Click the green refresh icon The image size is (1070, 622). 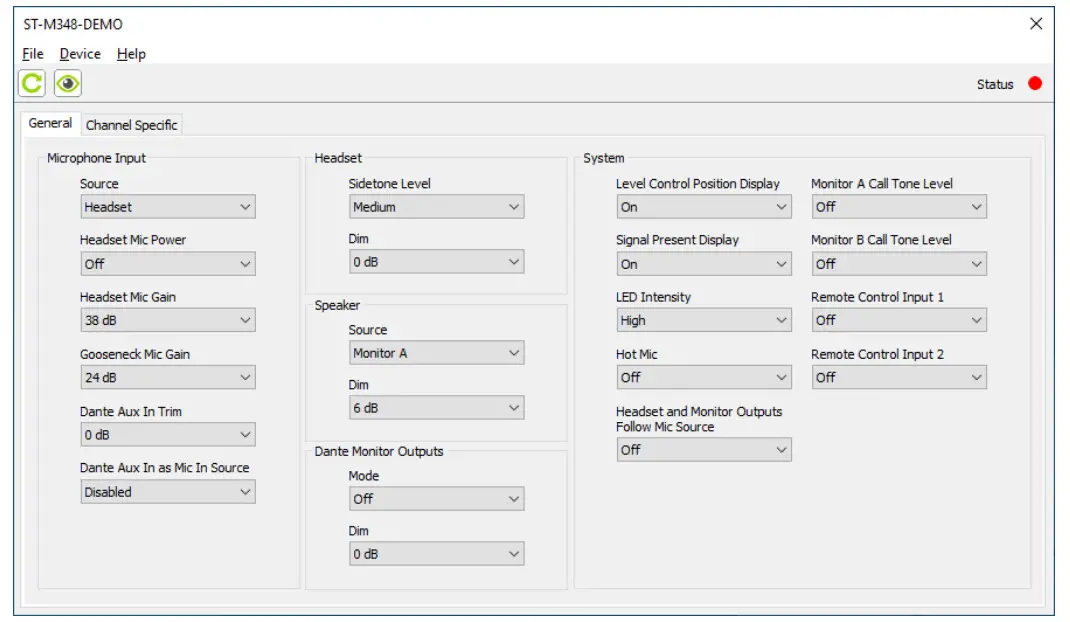click(32, 84)
